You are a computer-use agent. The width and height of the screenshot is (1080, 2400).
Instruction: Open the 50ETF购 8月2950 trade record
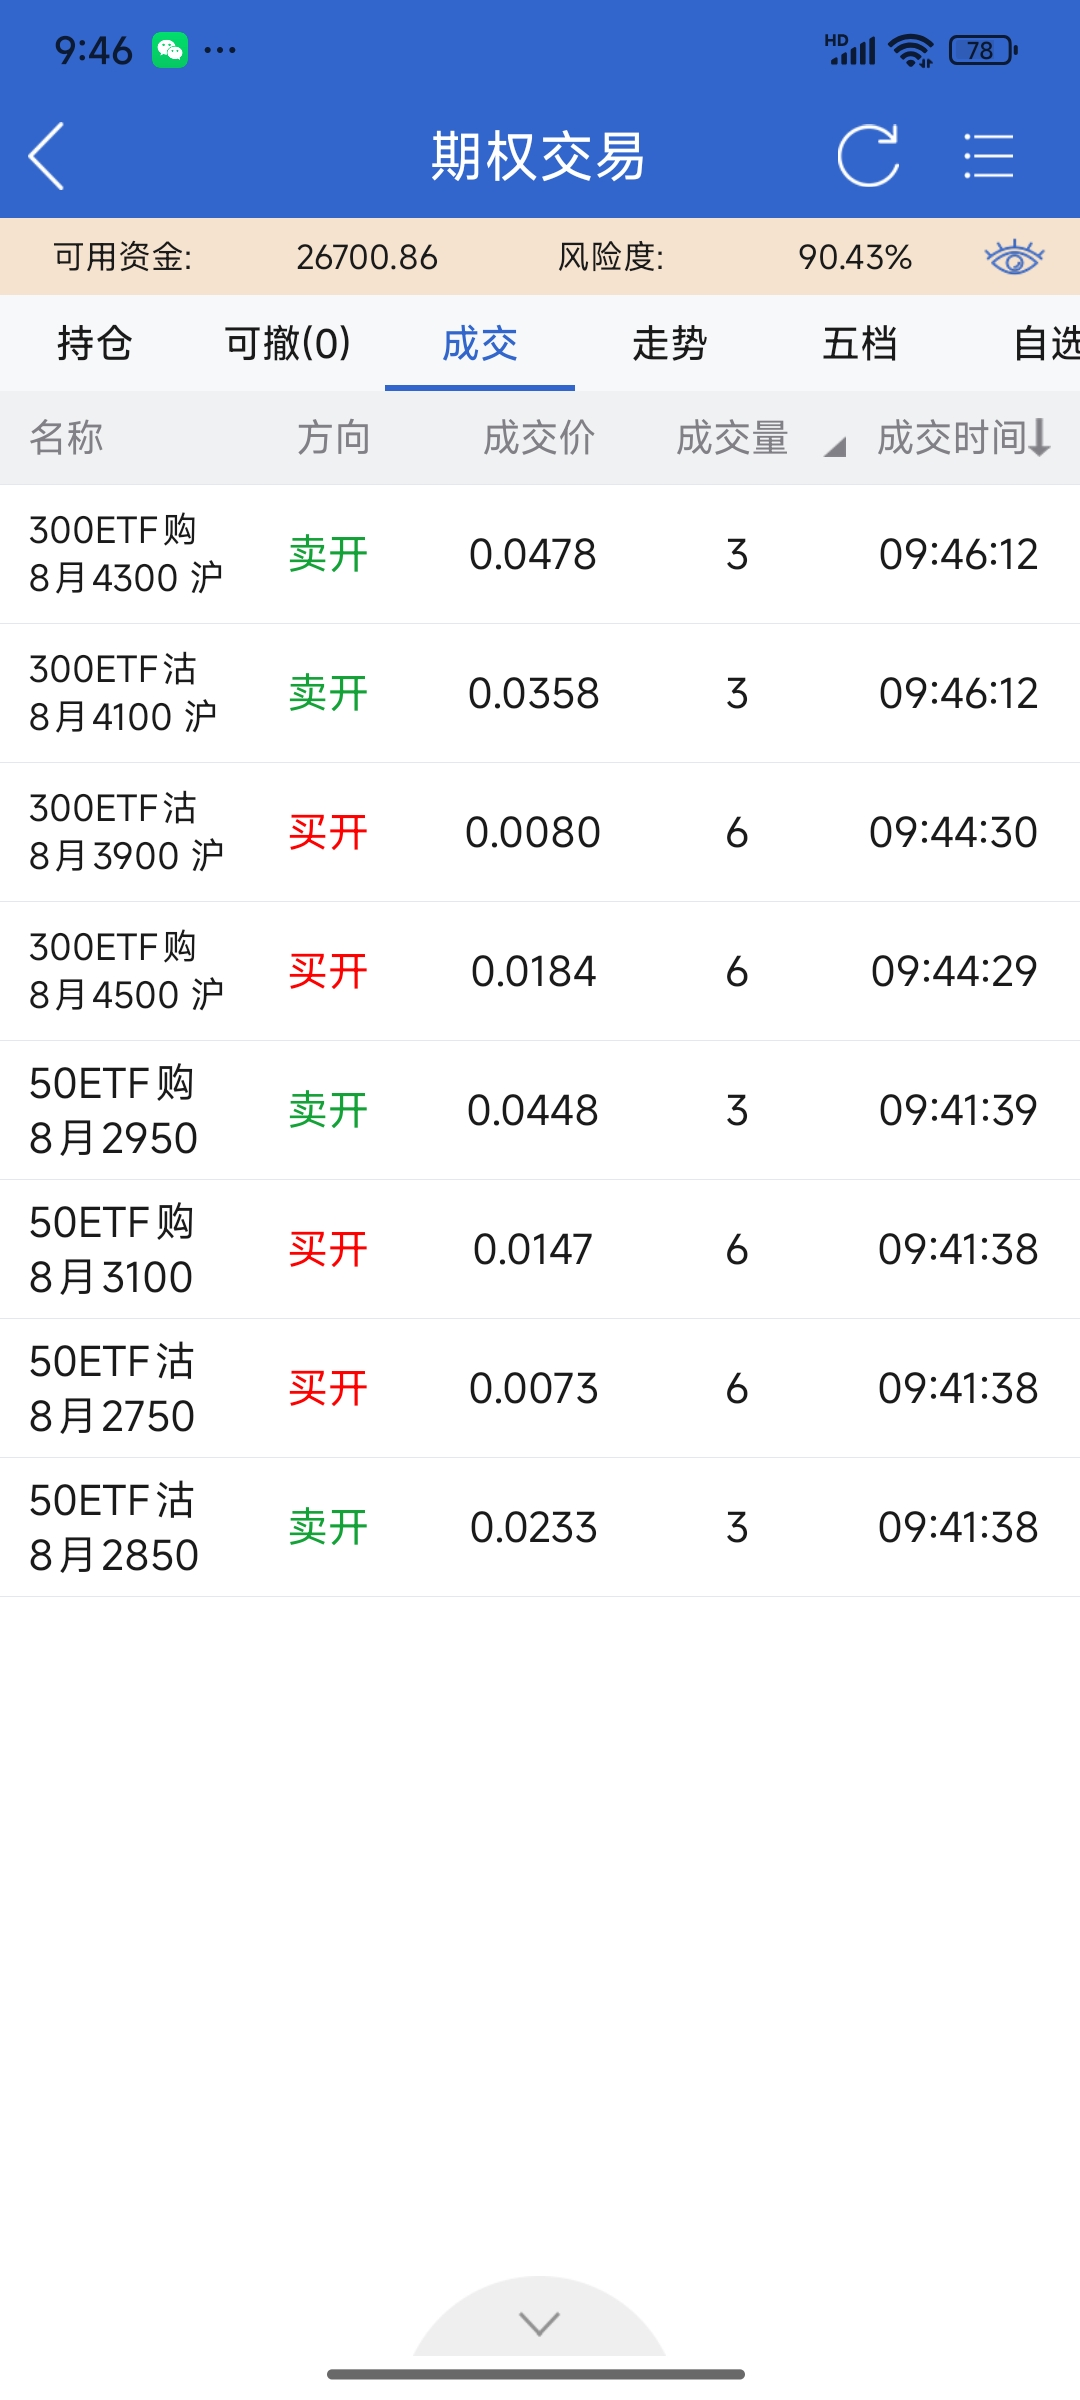point(540,1110)
